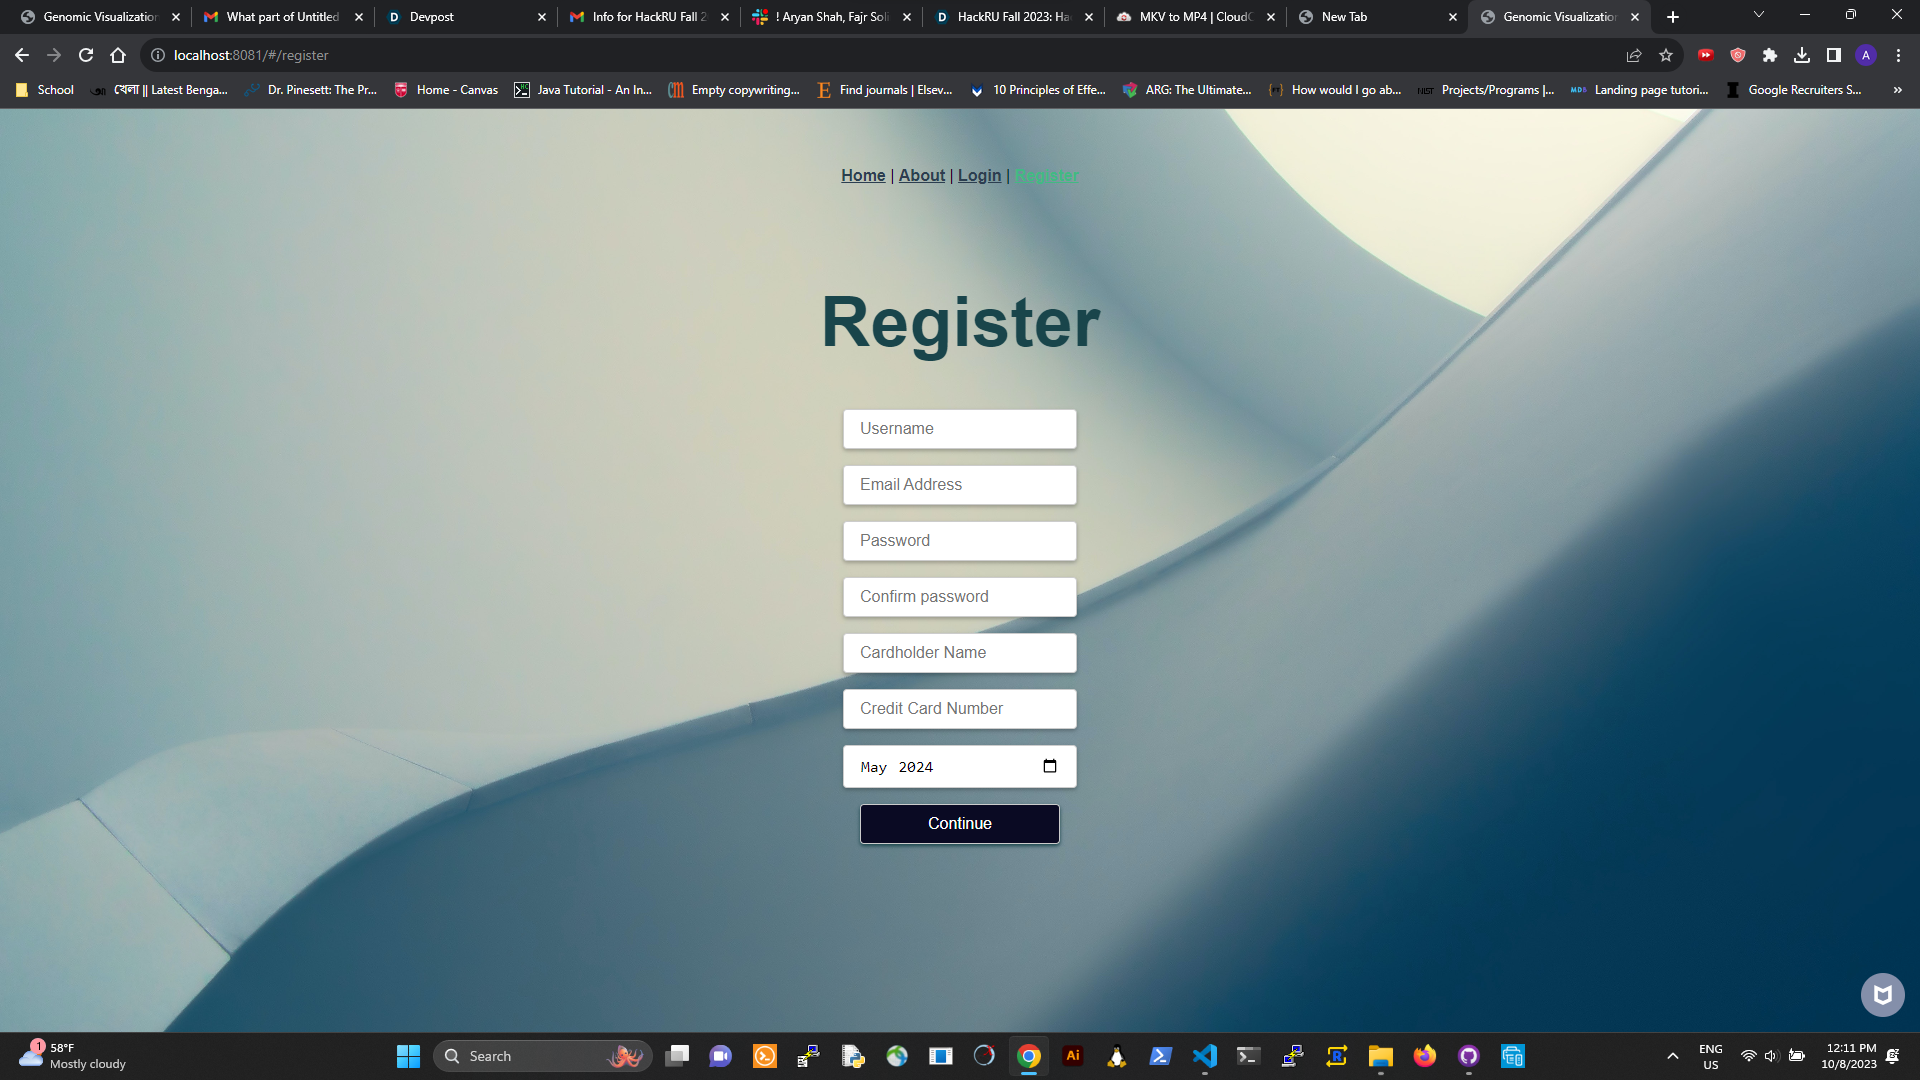Click into the Username input field
1920x1080 pixels.
point(960,428)
